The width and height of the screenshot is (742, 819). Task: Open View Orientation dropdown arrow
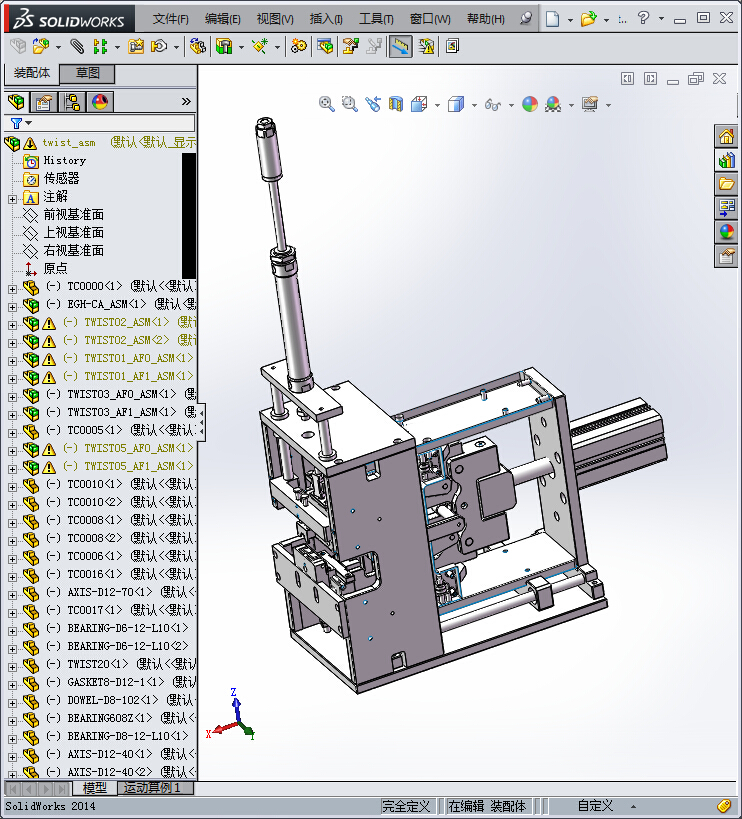click(437, 106)
